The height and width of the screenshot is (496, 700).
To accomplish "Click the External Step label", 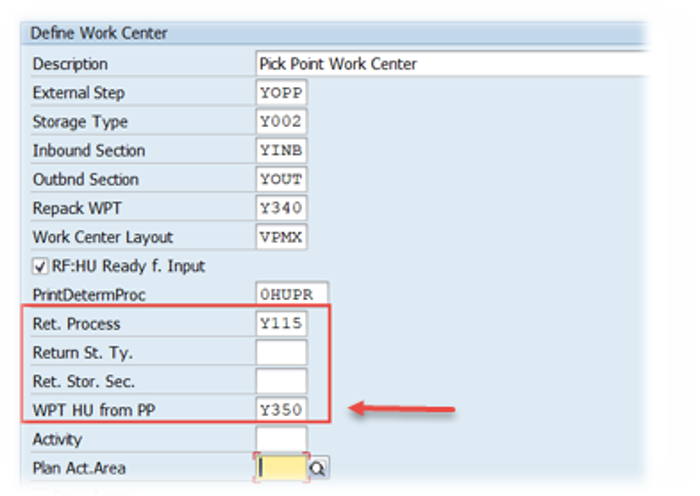I will click(x=79, y=93).
